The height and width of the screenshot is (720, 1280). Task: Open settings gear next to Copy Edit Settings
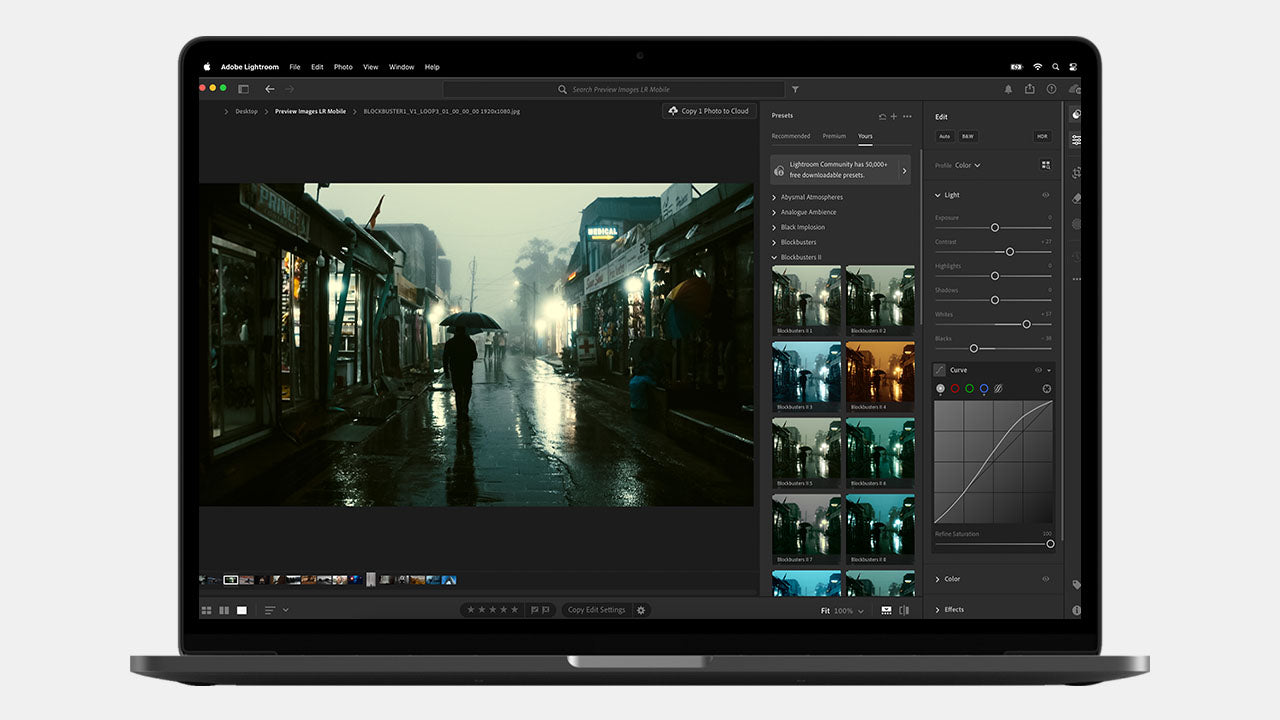click(641, 610)
